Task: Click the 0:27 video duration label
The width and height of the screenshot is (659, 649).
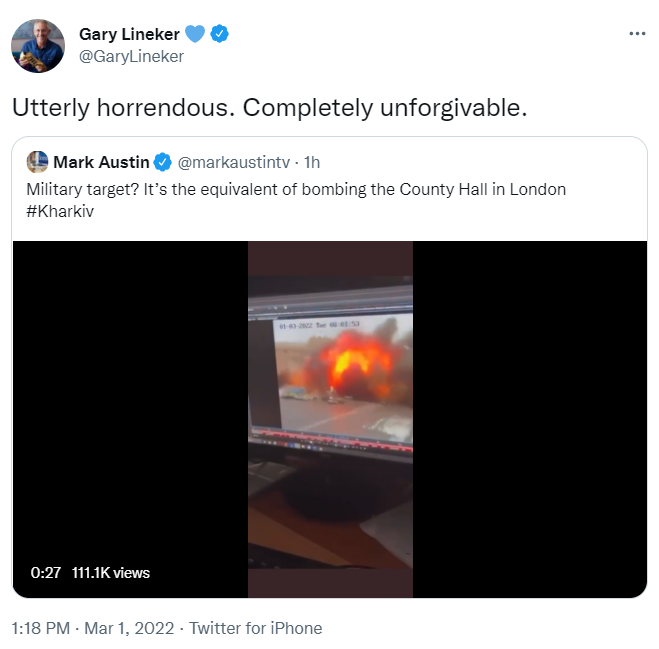Action: [x=46, y=573]
